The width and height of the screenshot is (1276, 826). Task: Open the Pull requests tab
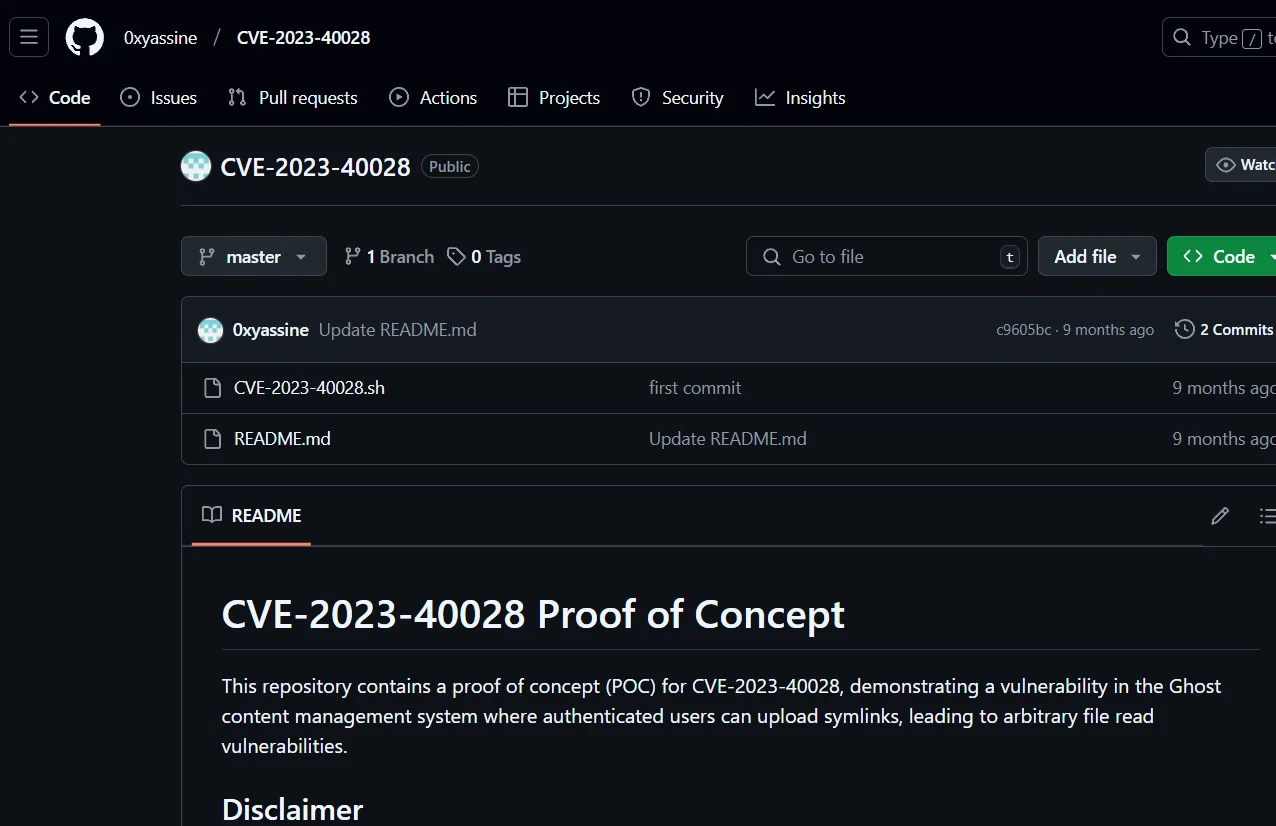[x=293, y=98]
